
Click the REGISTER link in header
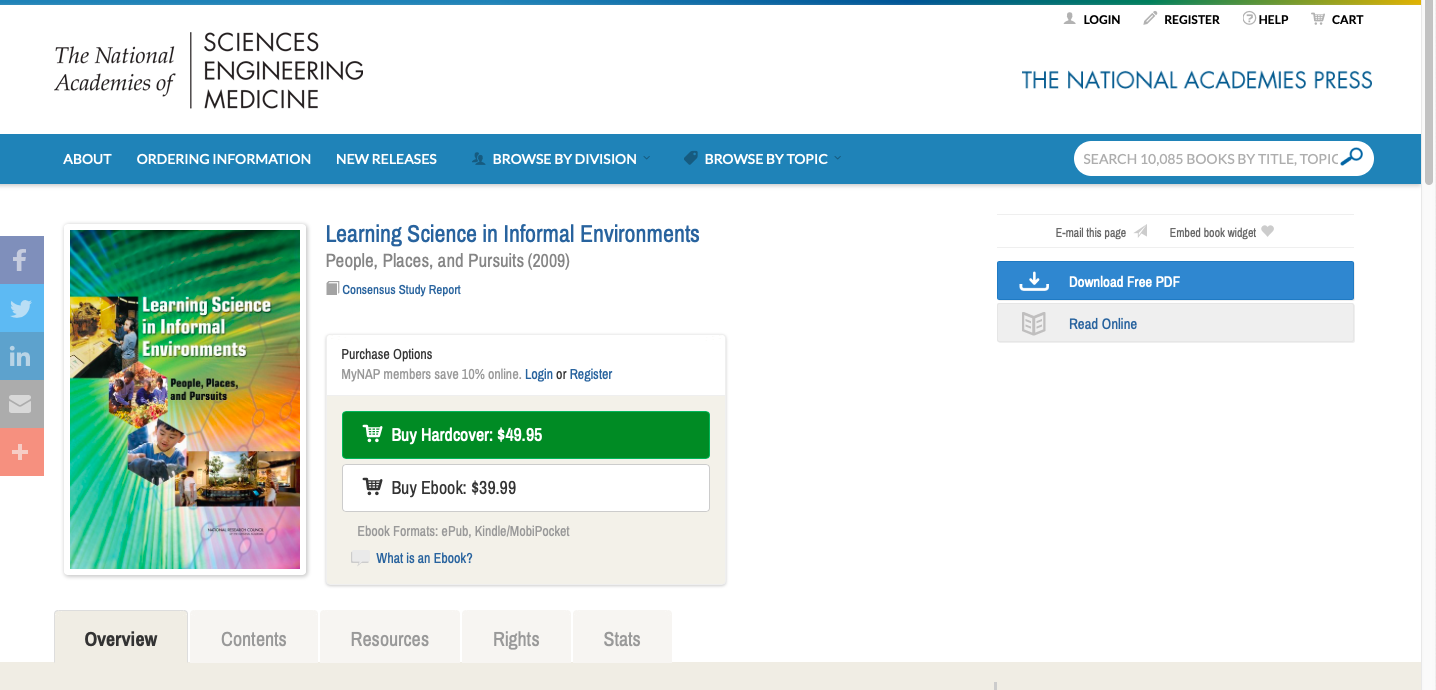[1182, 19]
